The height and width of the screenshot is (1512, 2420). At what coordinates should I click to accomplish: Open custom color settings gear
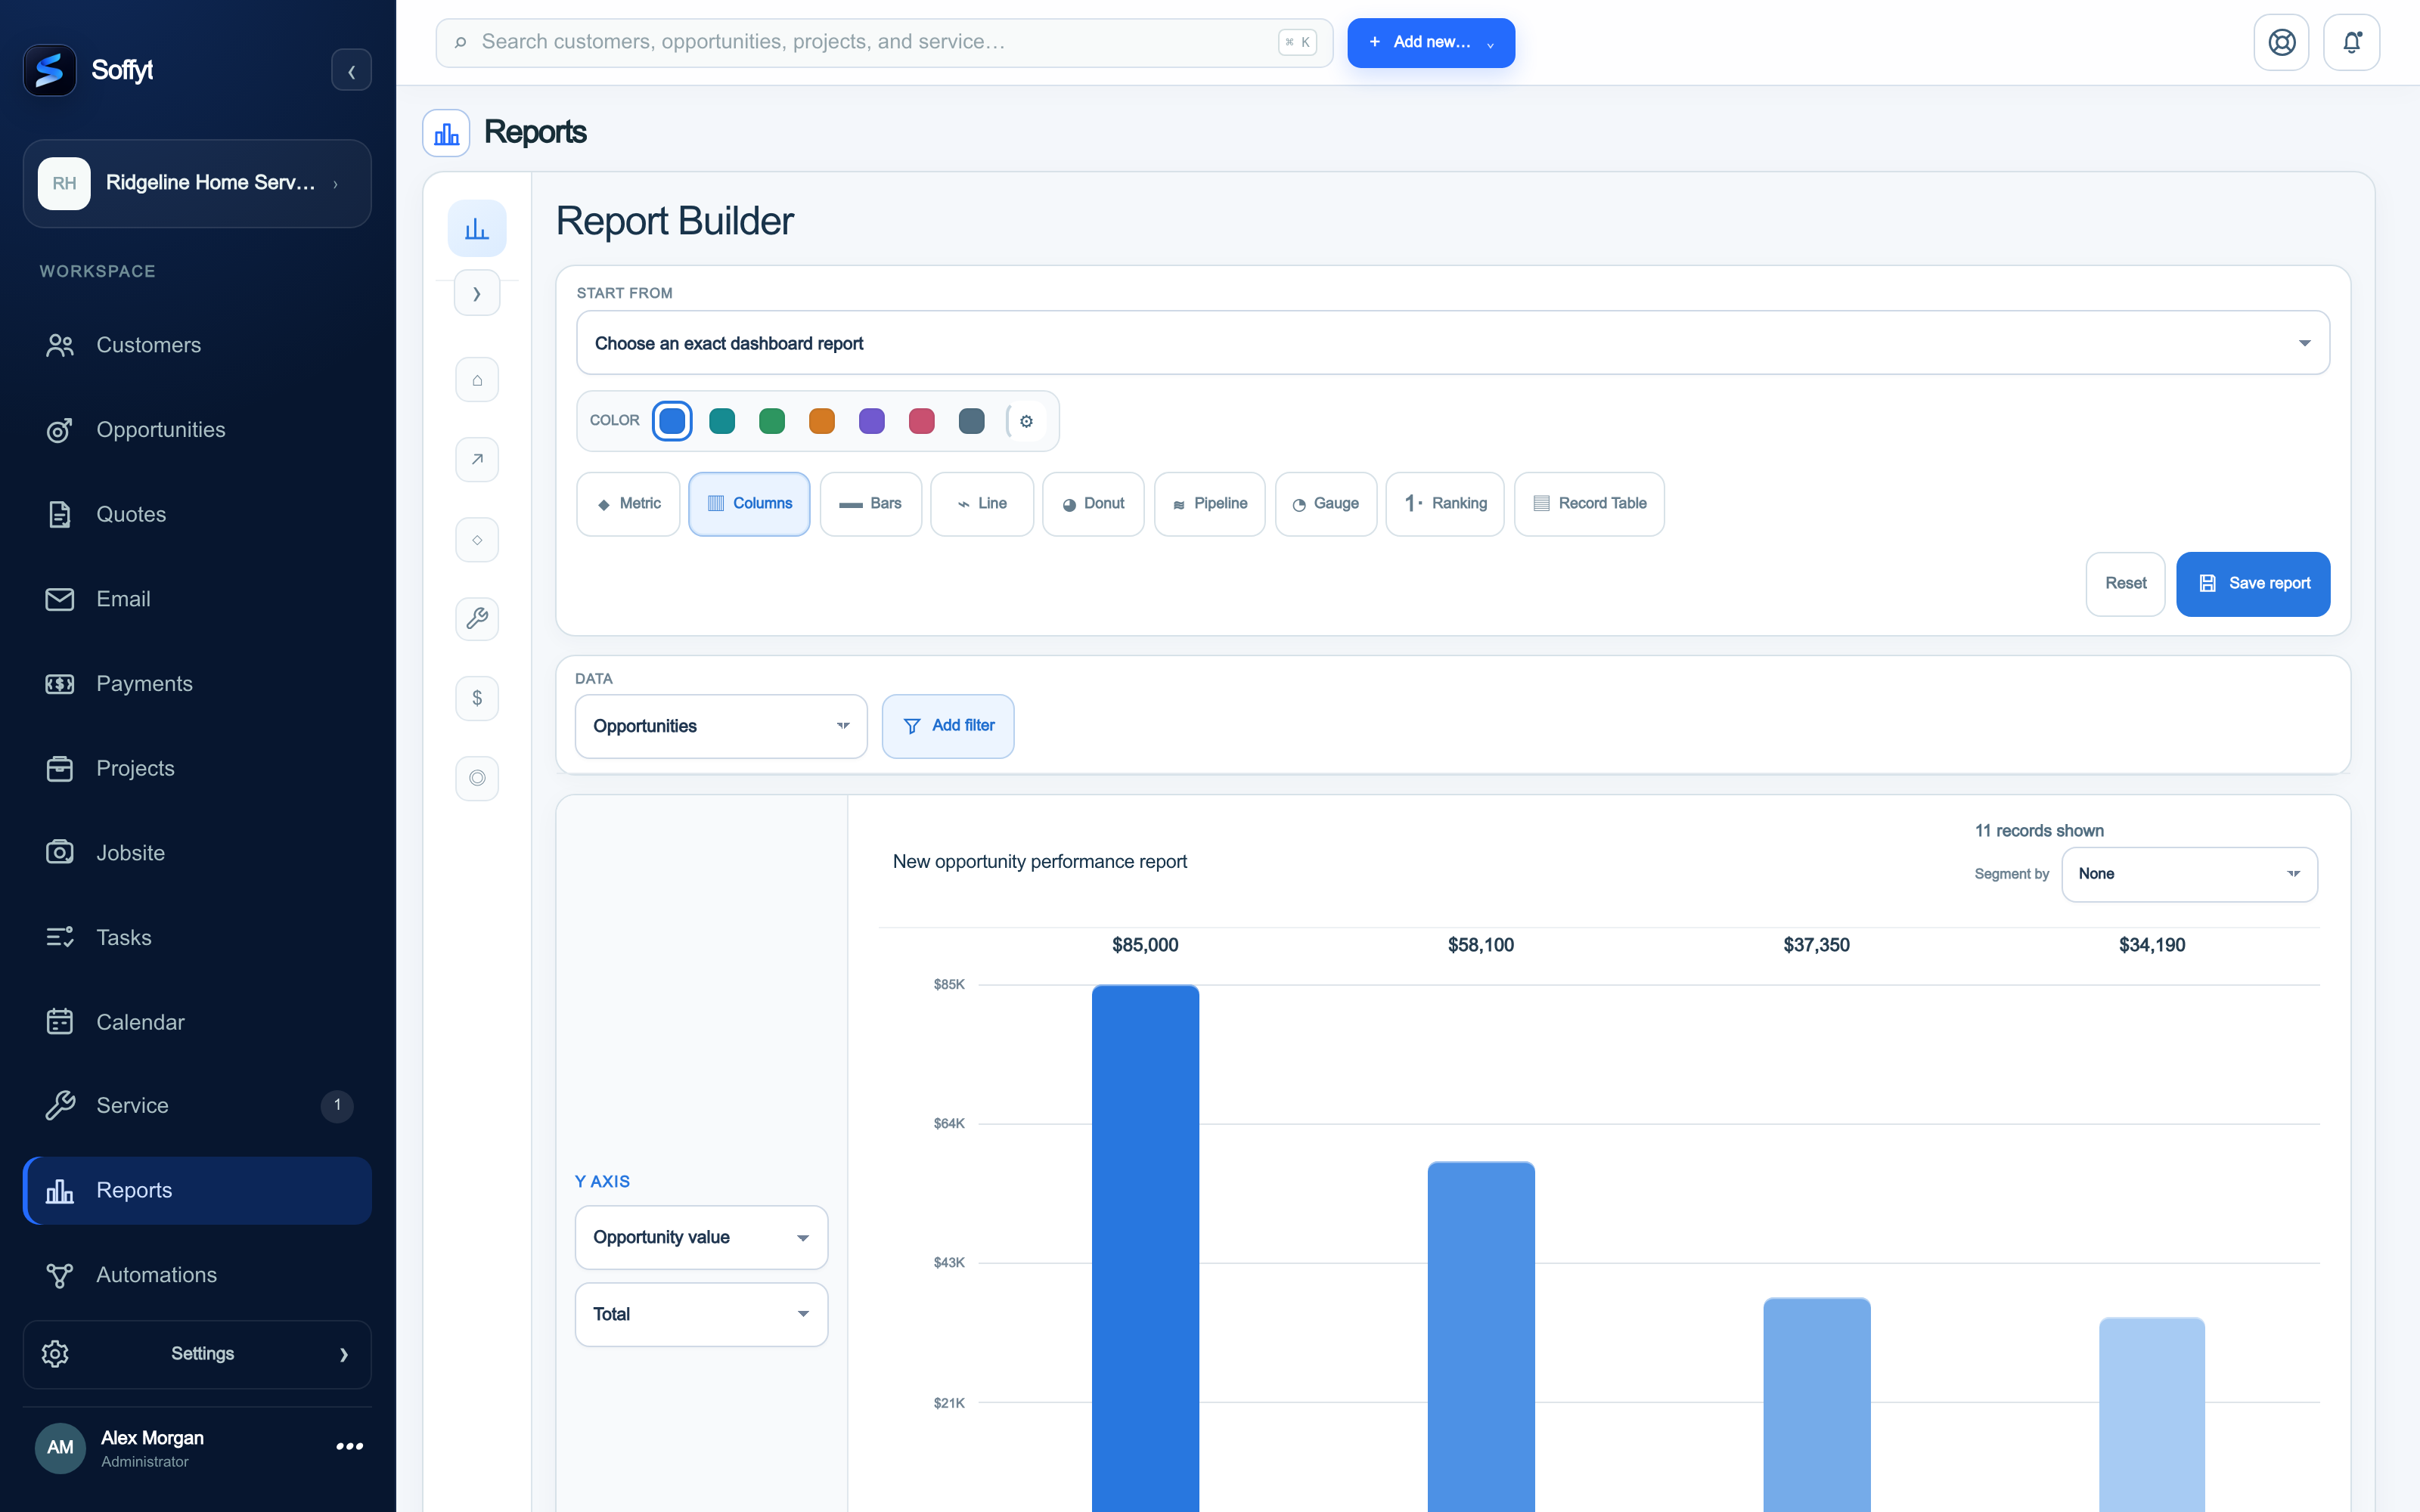click(1026, 421)
